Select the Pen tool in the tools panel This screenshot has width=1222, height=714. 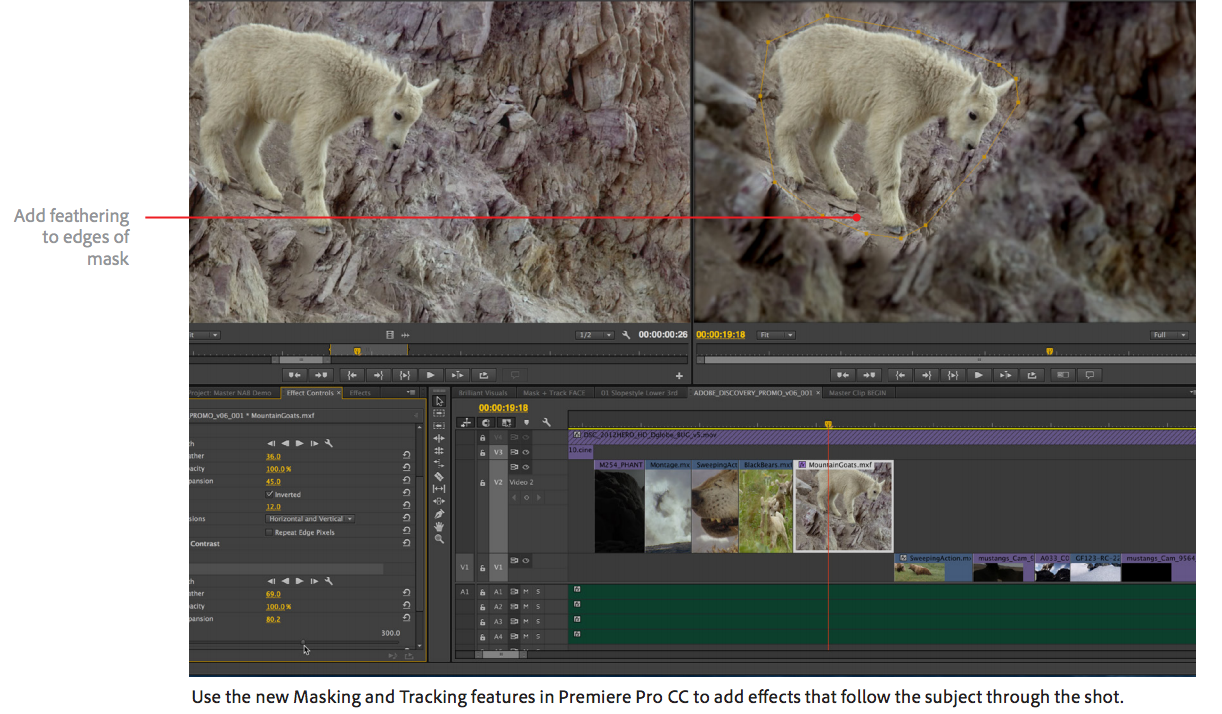pyautogui.click(x=439, y=514)
